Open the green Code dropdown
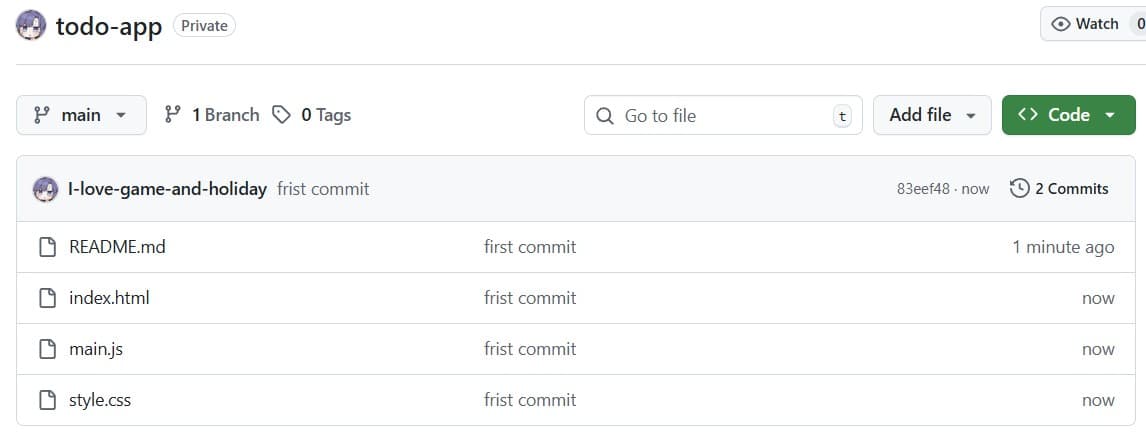The height and width of the screenshot is (433, 1146). coord(1067,115)
